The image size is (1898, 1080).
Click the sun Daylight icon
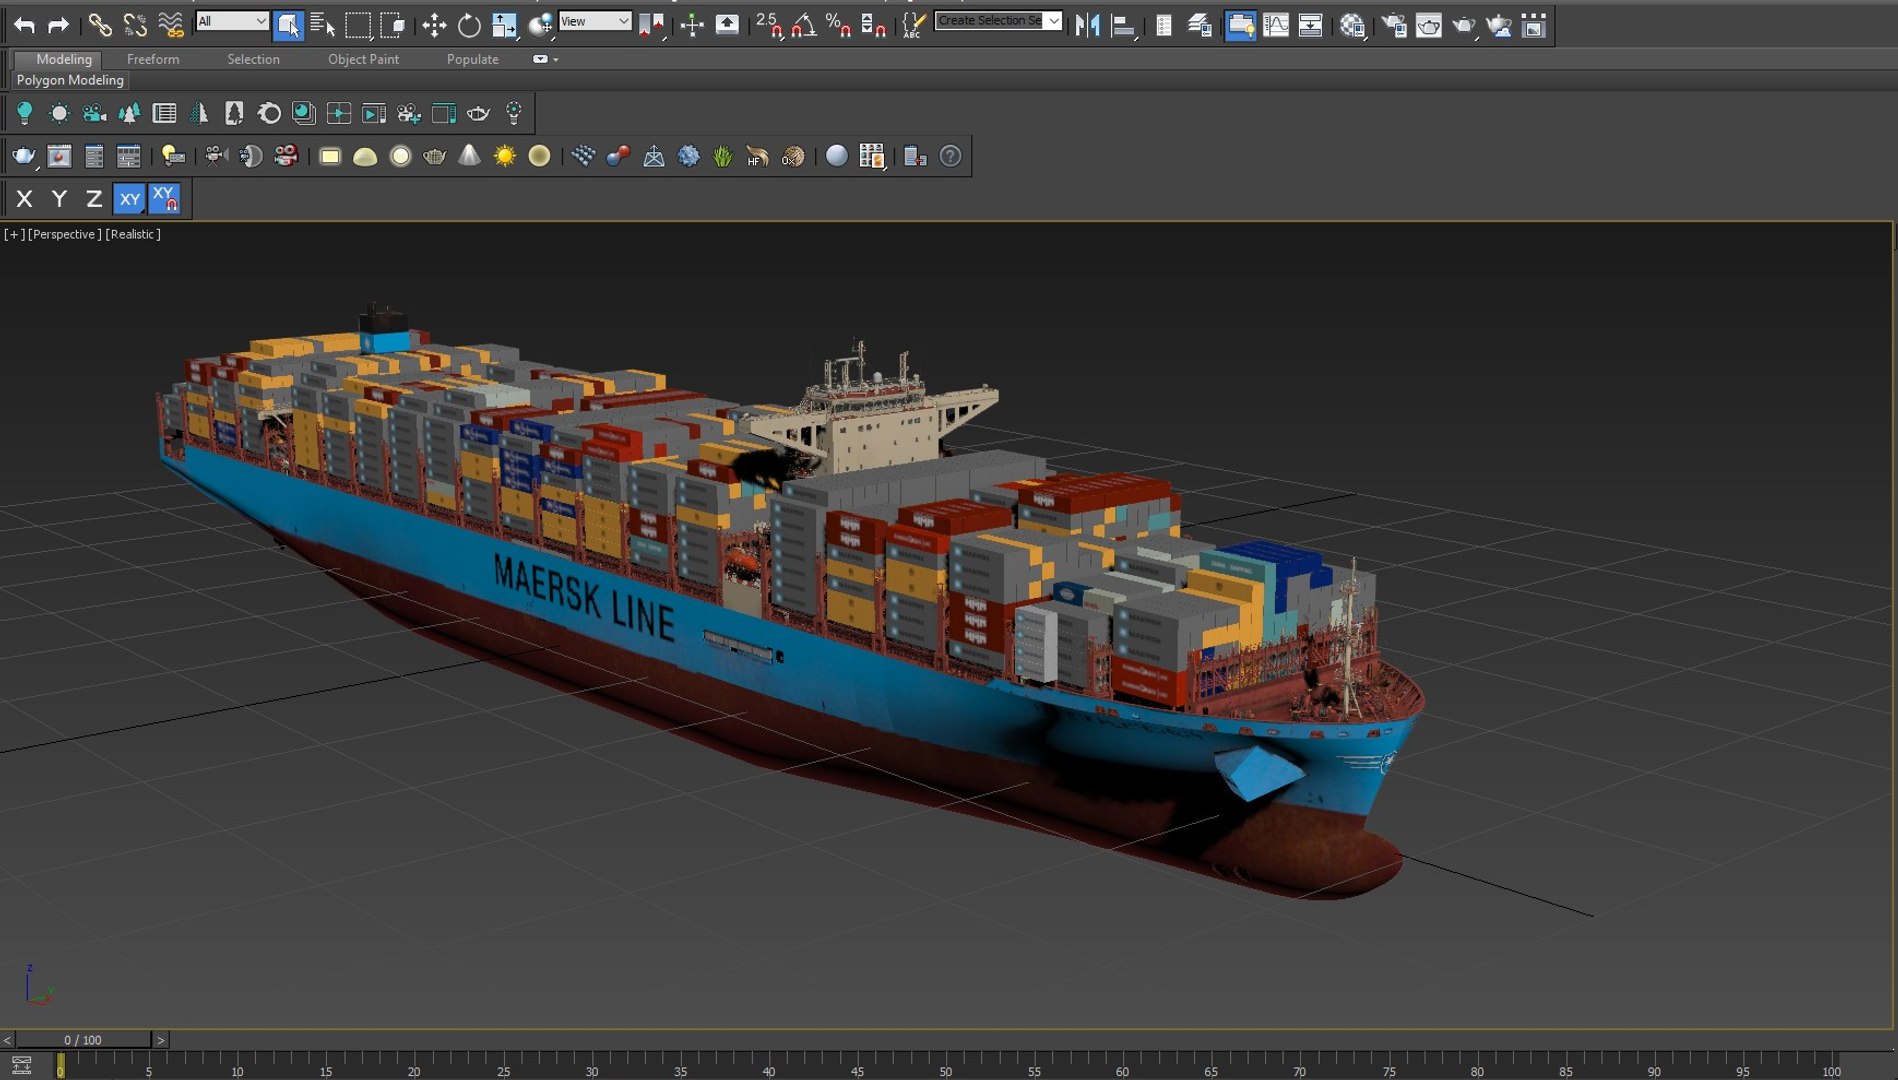(505, 156)
